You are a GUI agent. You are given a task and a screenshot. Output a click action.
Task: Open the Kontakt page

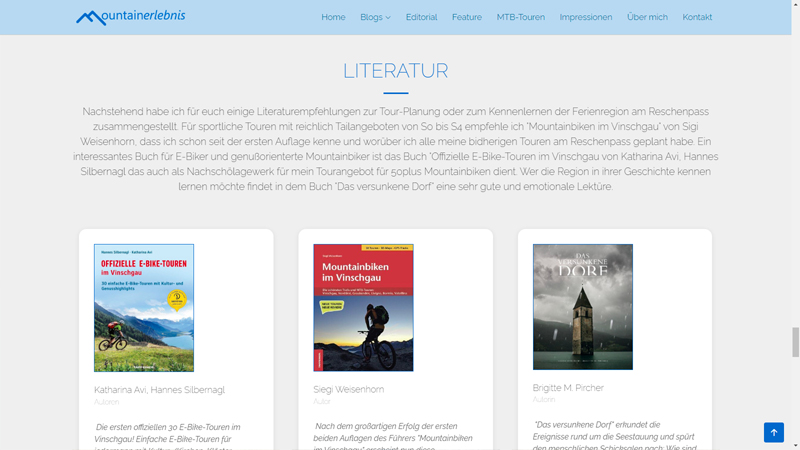coord(697,17)
